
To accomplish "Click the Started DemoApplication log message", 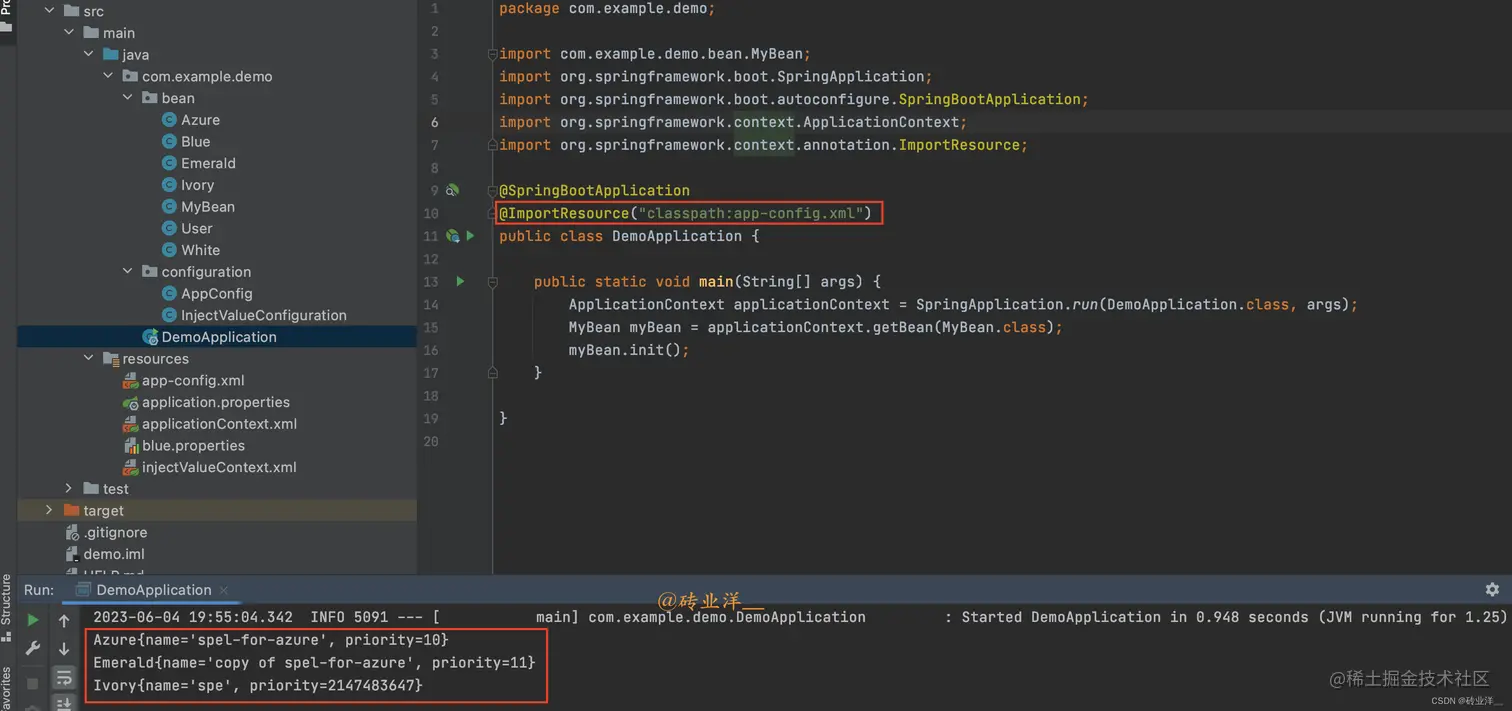I will [1234, 617].
